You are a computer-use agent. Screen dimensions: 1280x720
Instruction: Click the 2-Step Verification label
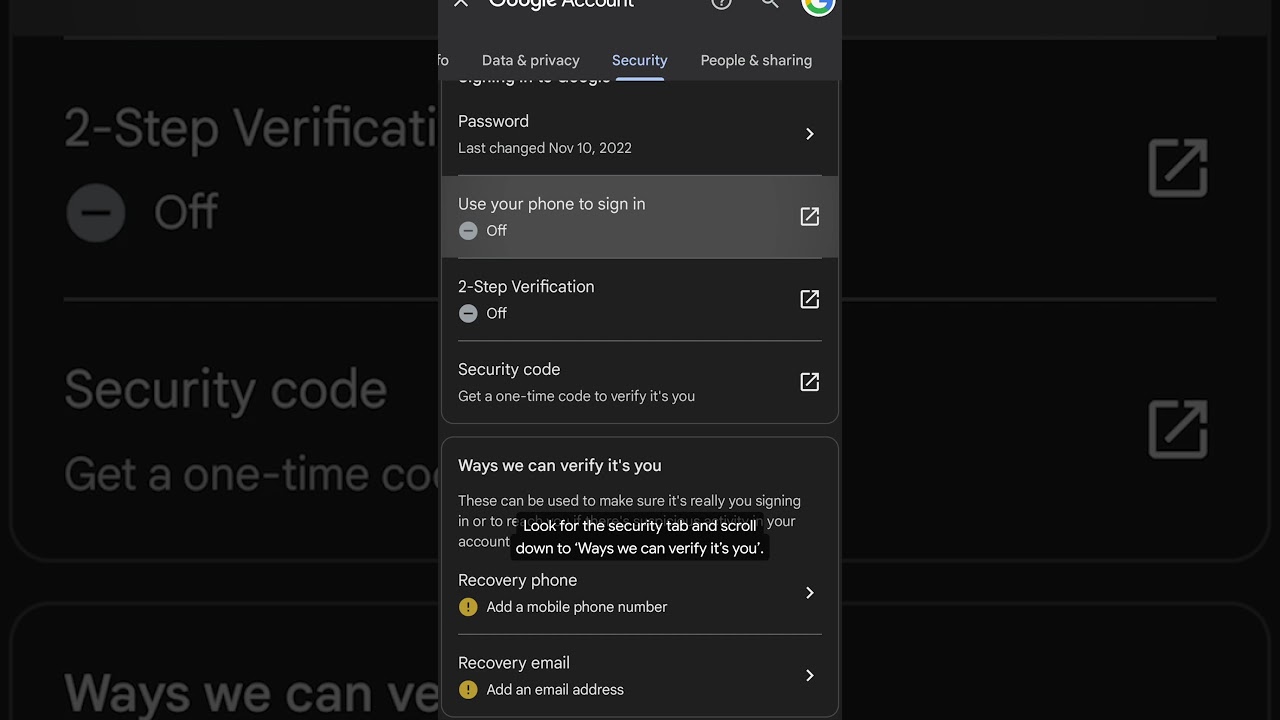pyautogui.click(x=526, y=287)
